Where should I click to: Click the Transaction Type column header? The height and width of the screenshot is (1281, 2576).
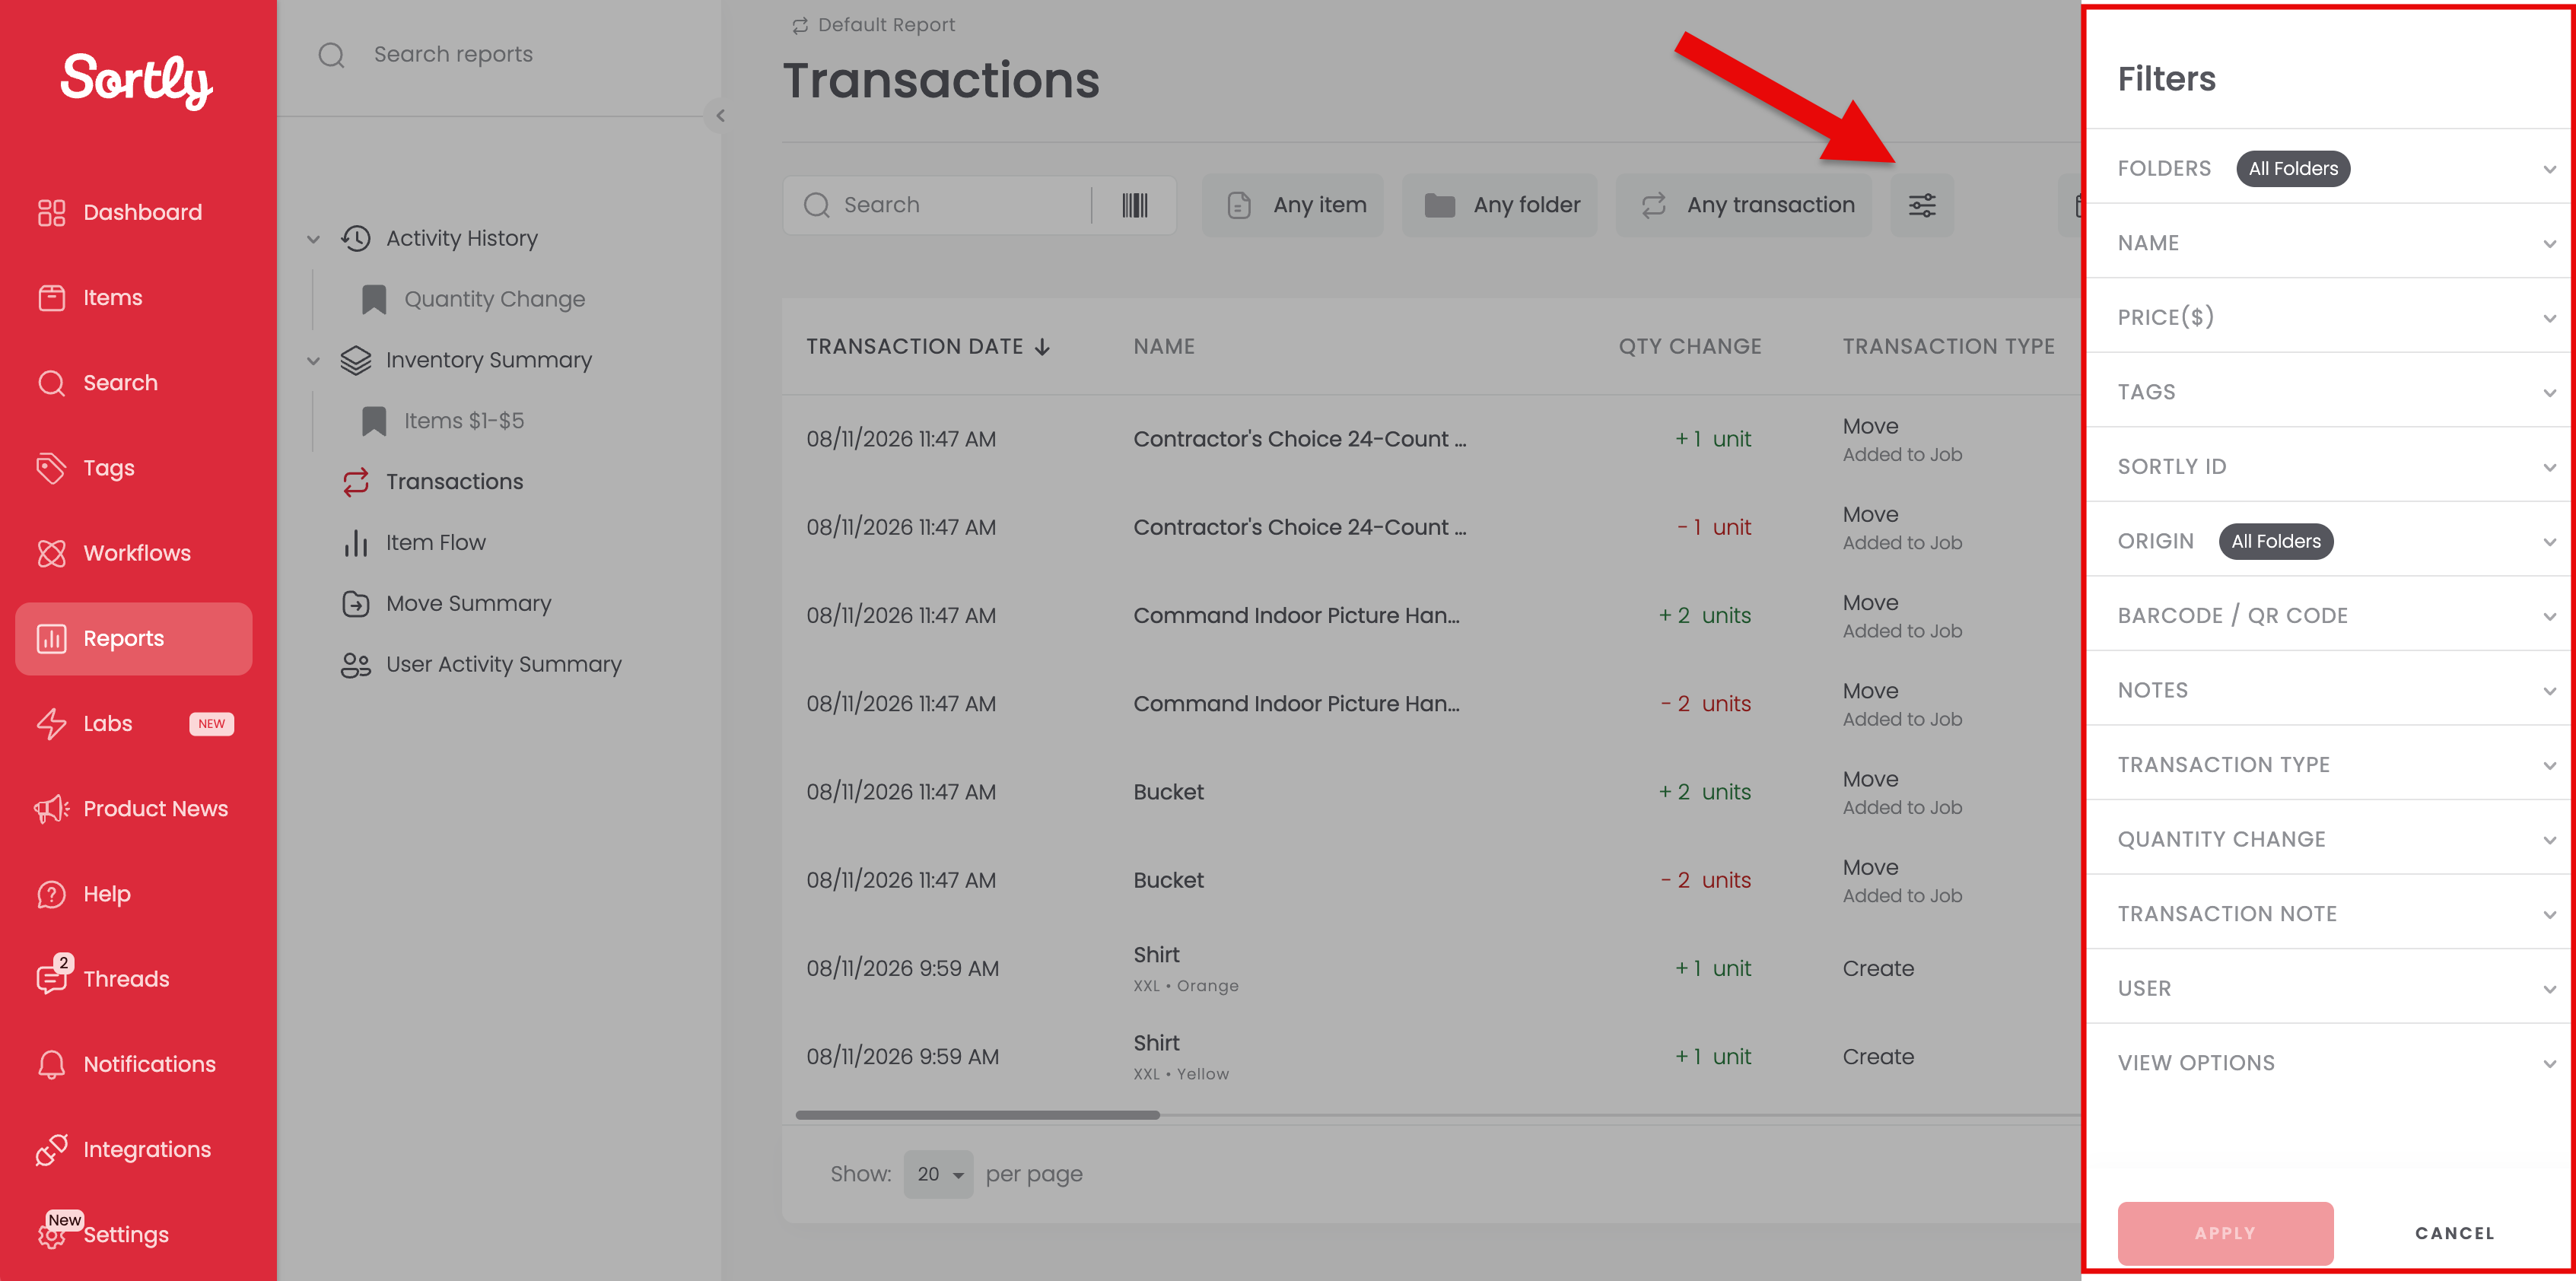(1948, 346)
